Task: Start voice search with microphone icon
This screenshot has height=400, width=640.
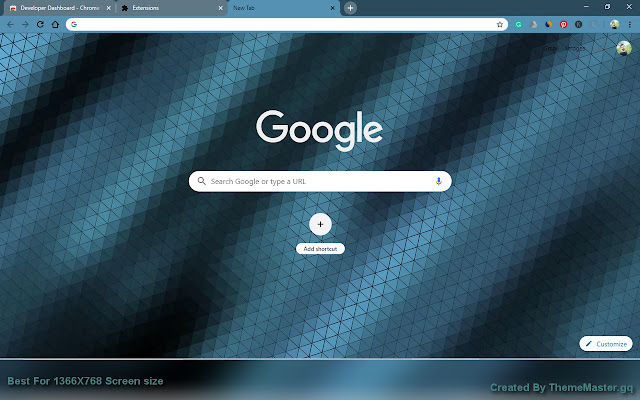Action: [438, 181]
